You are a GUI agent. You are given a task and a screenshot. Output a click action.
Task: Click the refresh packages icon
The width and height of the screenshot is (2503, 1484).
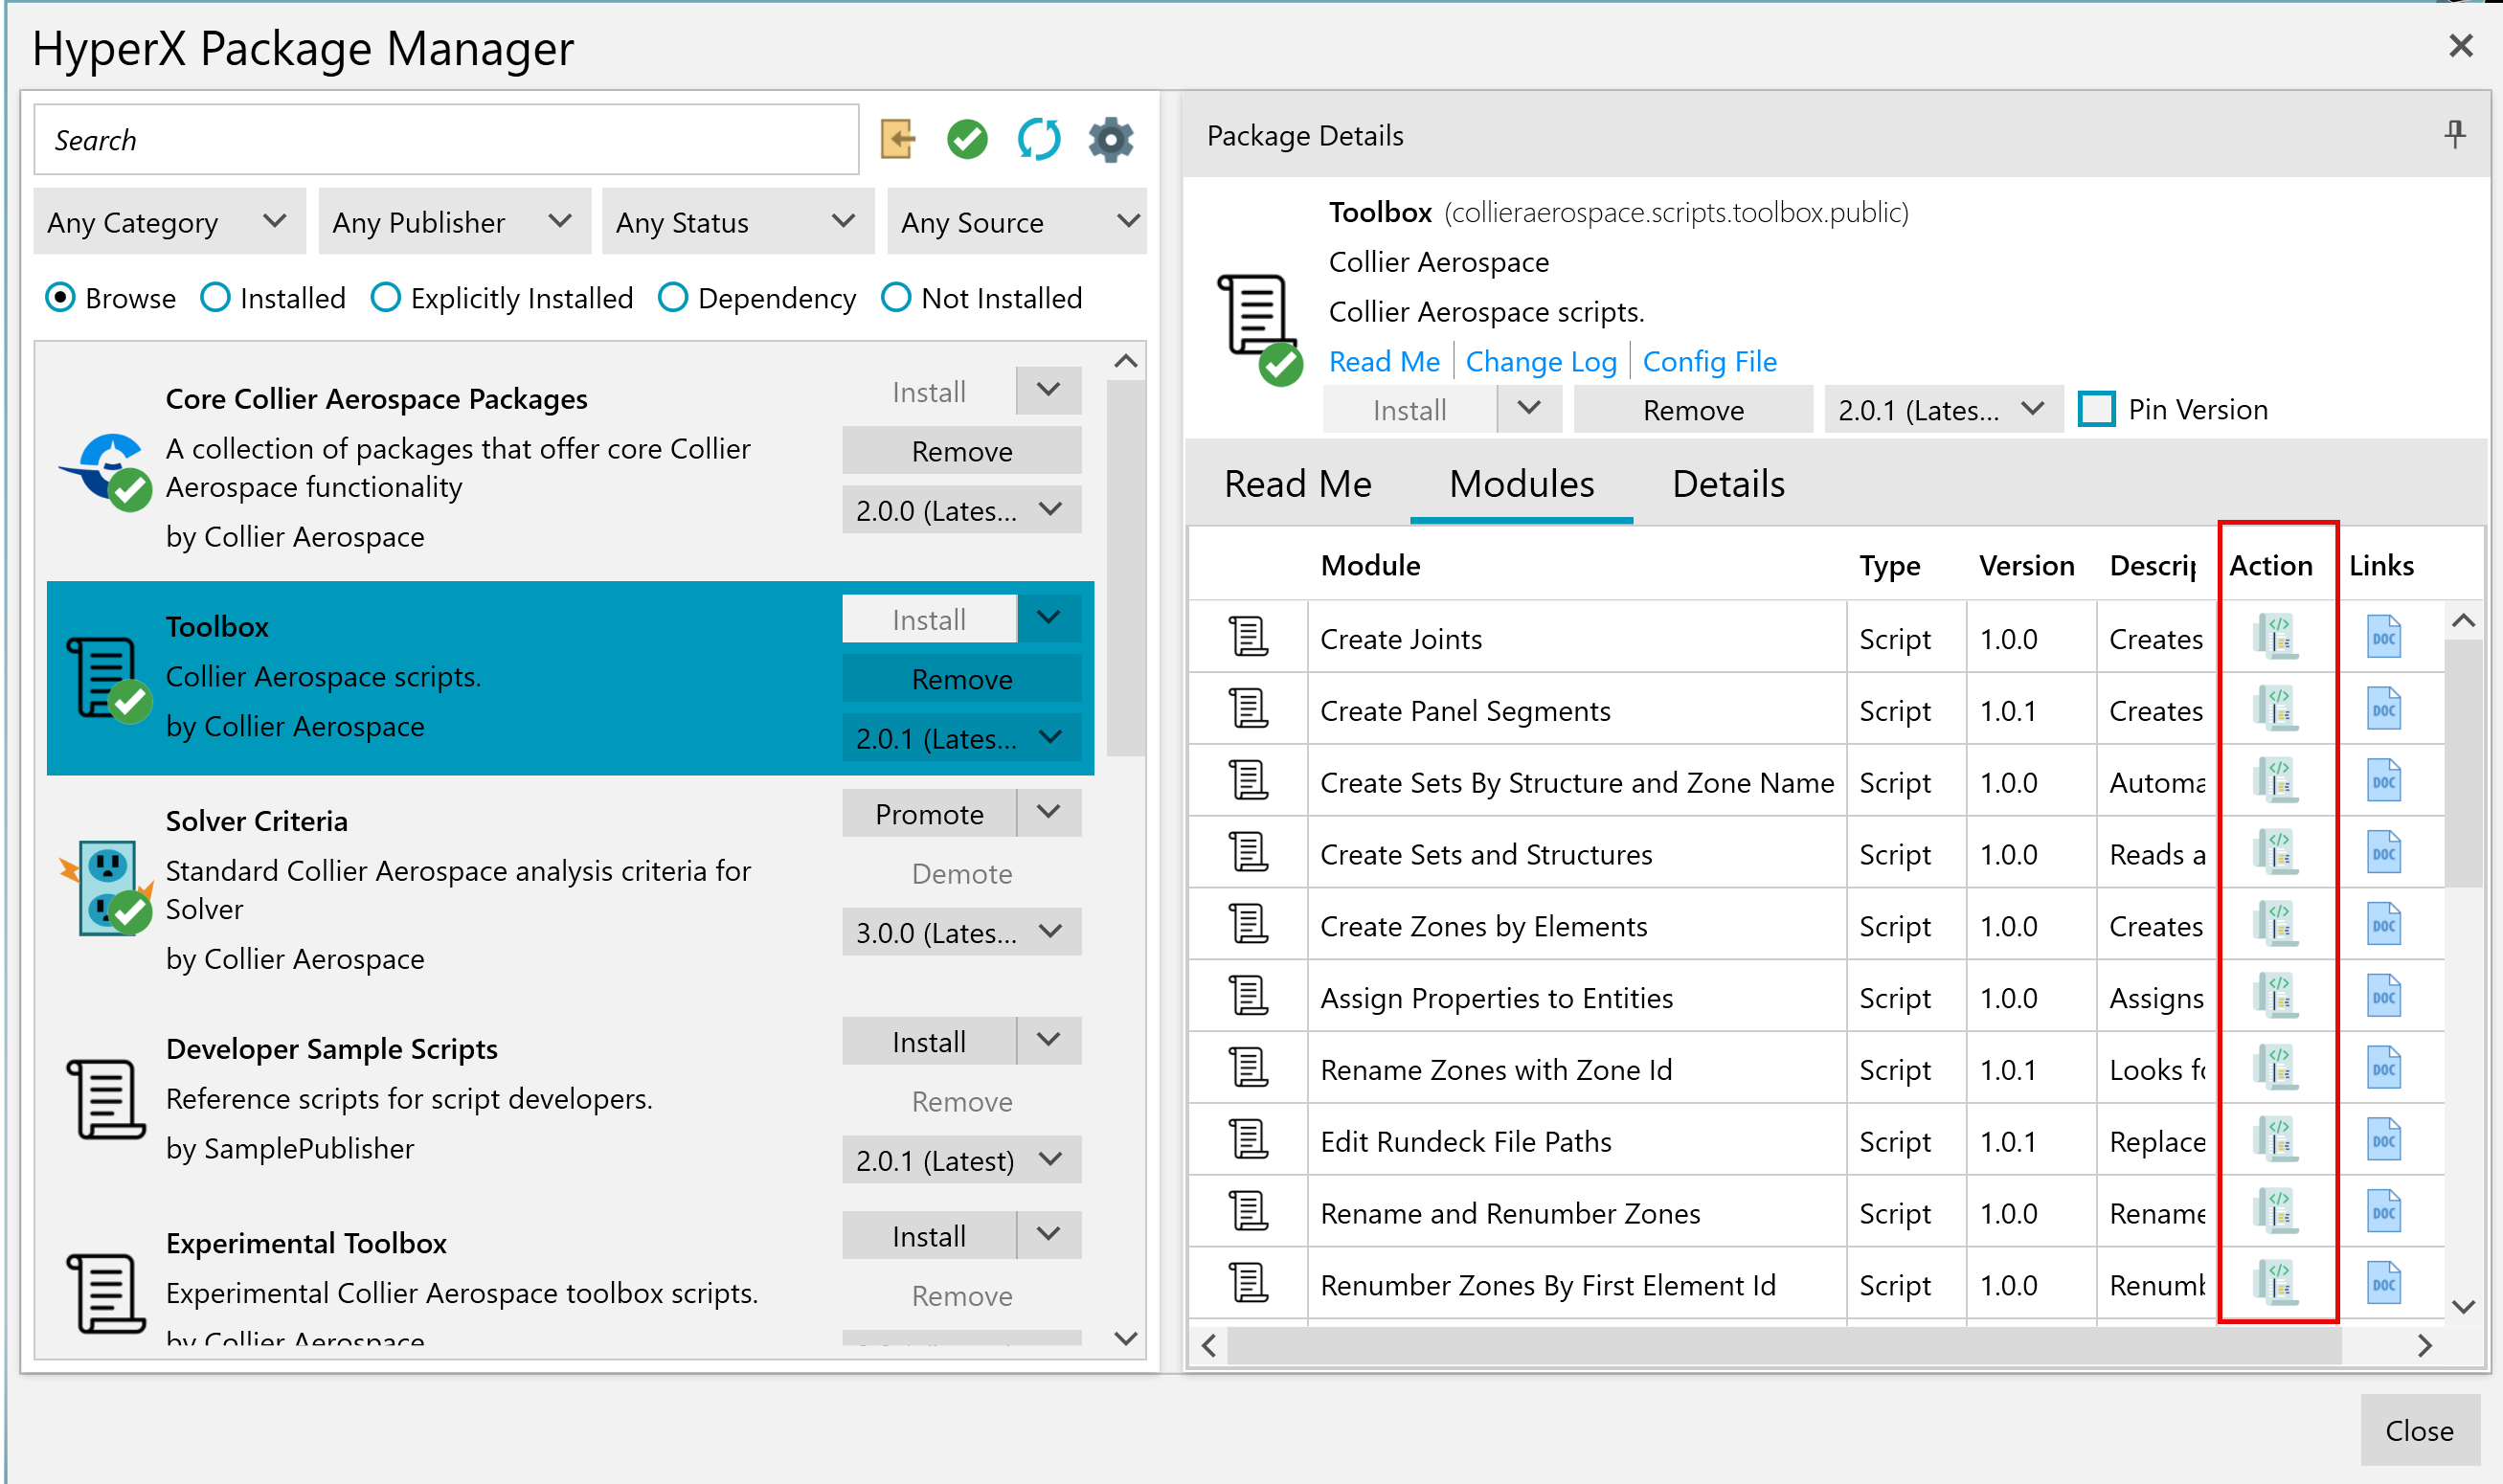[1039, 139]
